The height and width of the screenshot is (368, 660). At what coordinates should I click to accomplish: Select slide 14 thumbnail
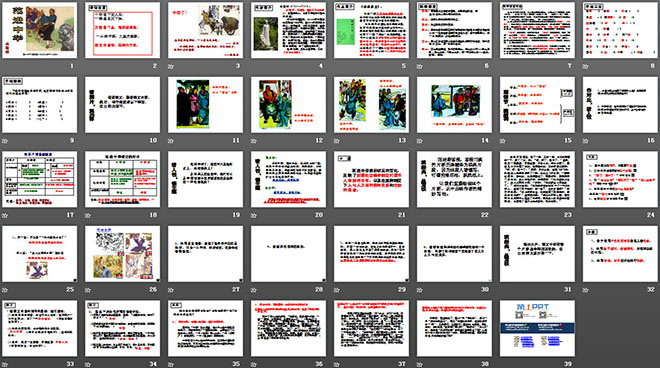454,104
